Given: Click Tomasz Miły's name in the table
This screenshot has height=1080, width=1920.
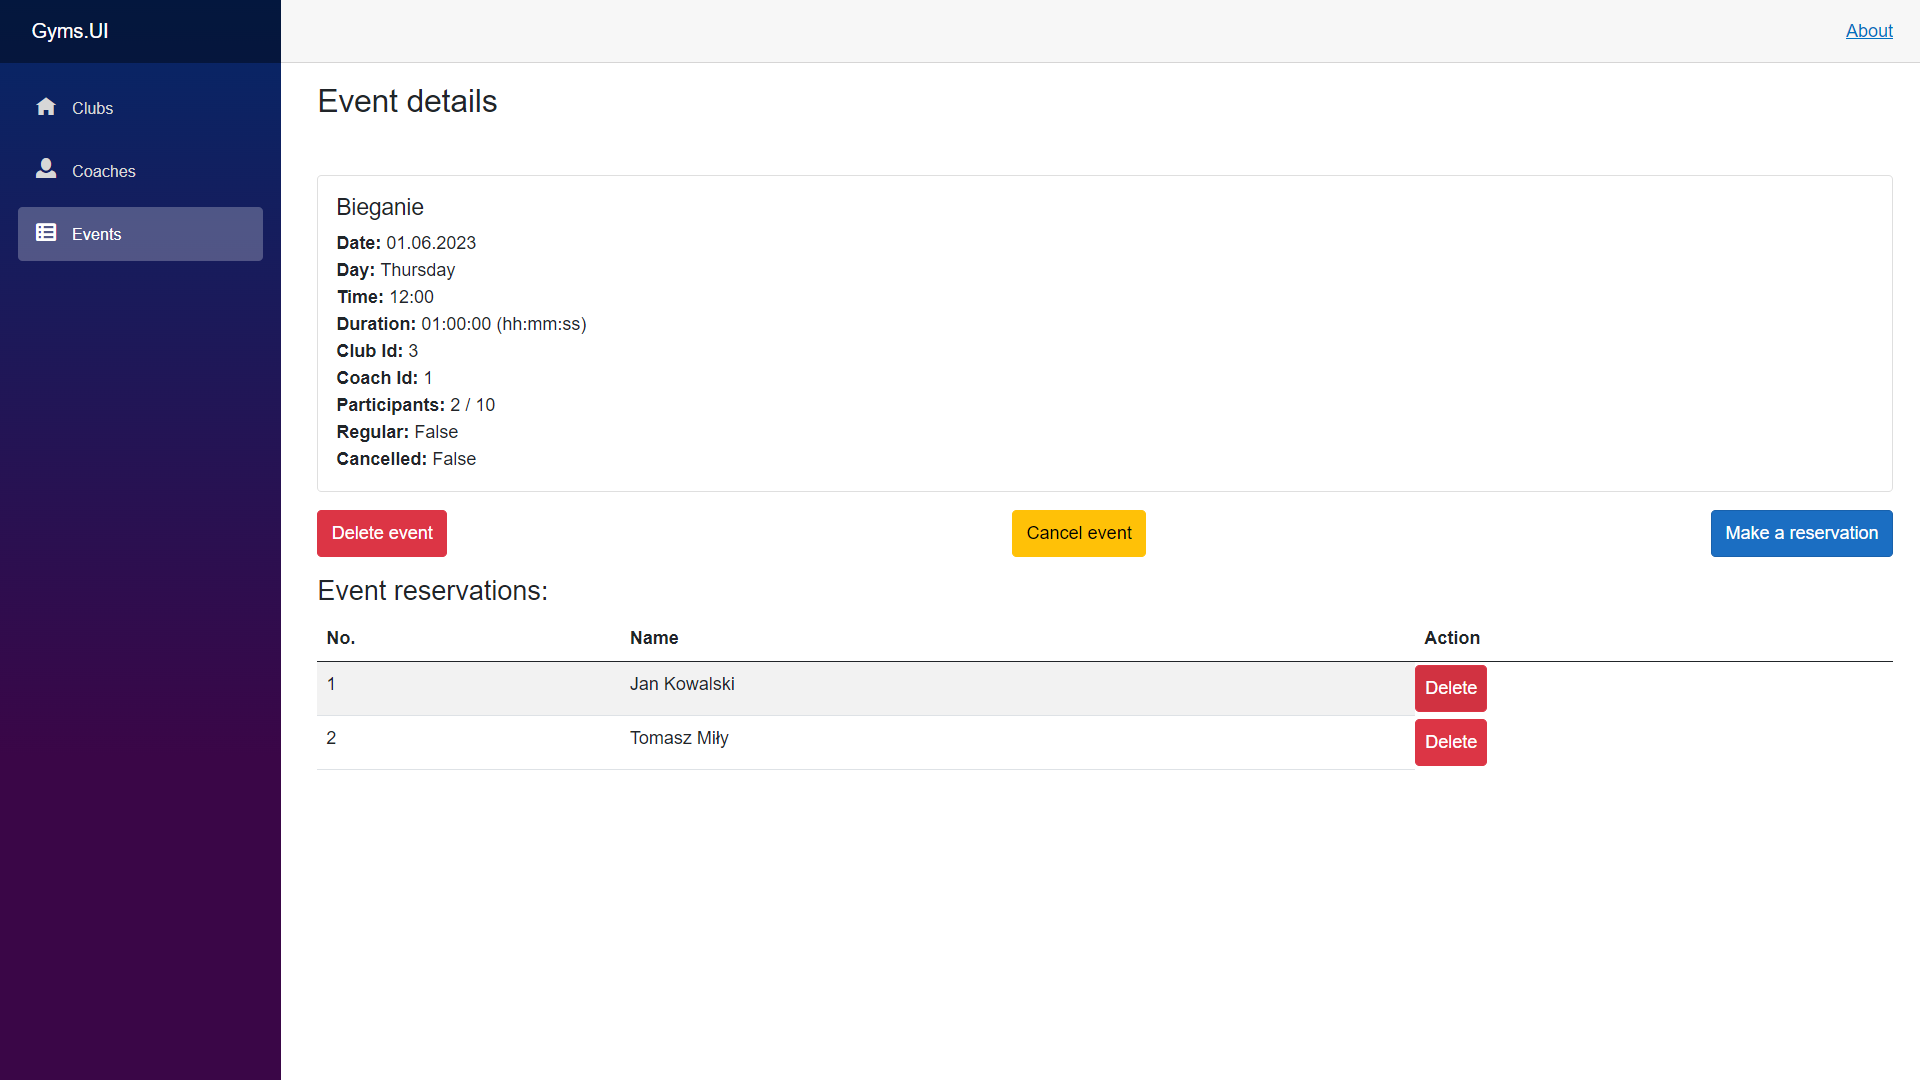Looking at the screenshot, I should [679, 738].
